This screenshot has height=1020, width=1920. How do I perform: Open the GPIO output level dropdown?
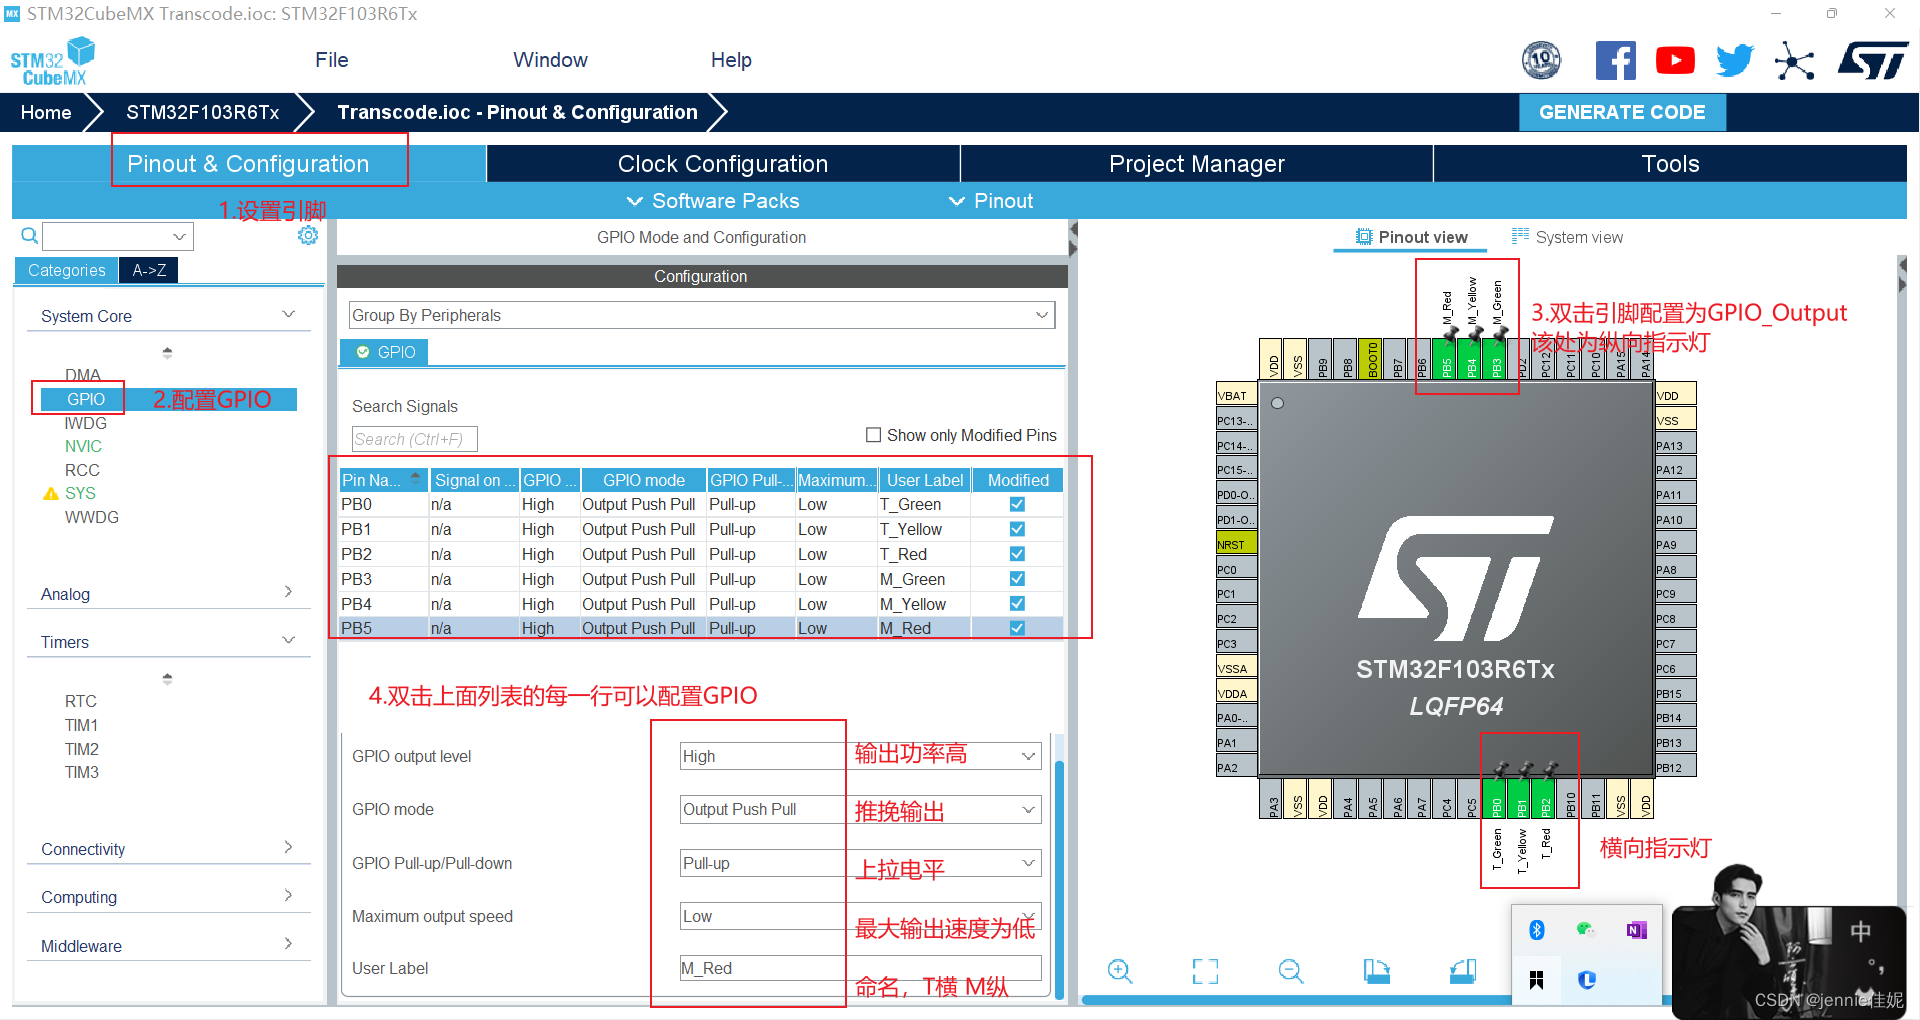coord(860,756)
